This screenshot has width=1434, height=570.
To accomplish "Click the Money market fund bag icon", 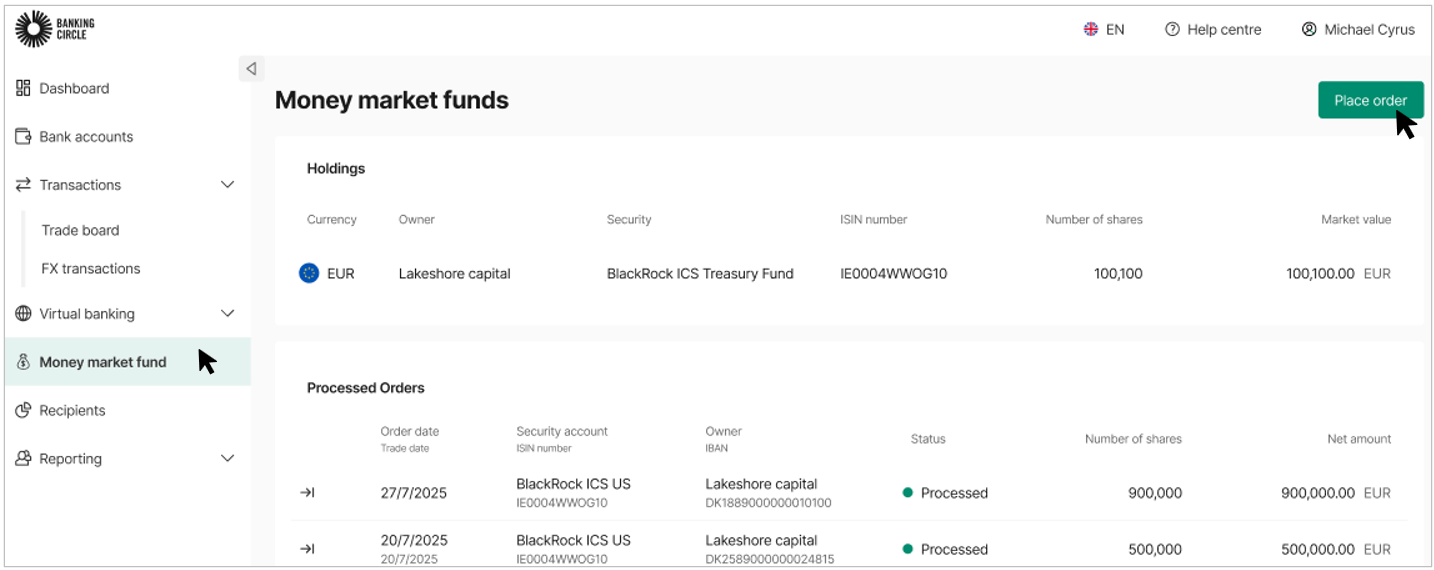I will point(24,362).
